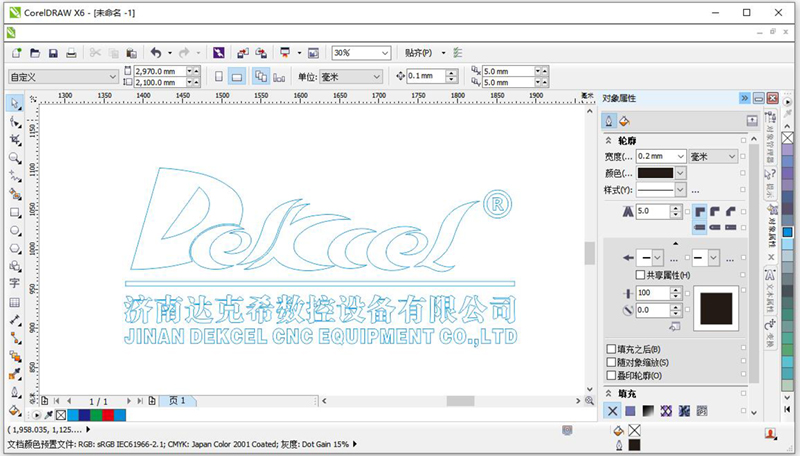Pick the green swatch in document palette
This screenshot has height=456, width=800.
[96, 415]
